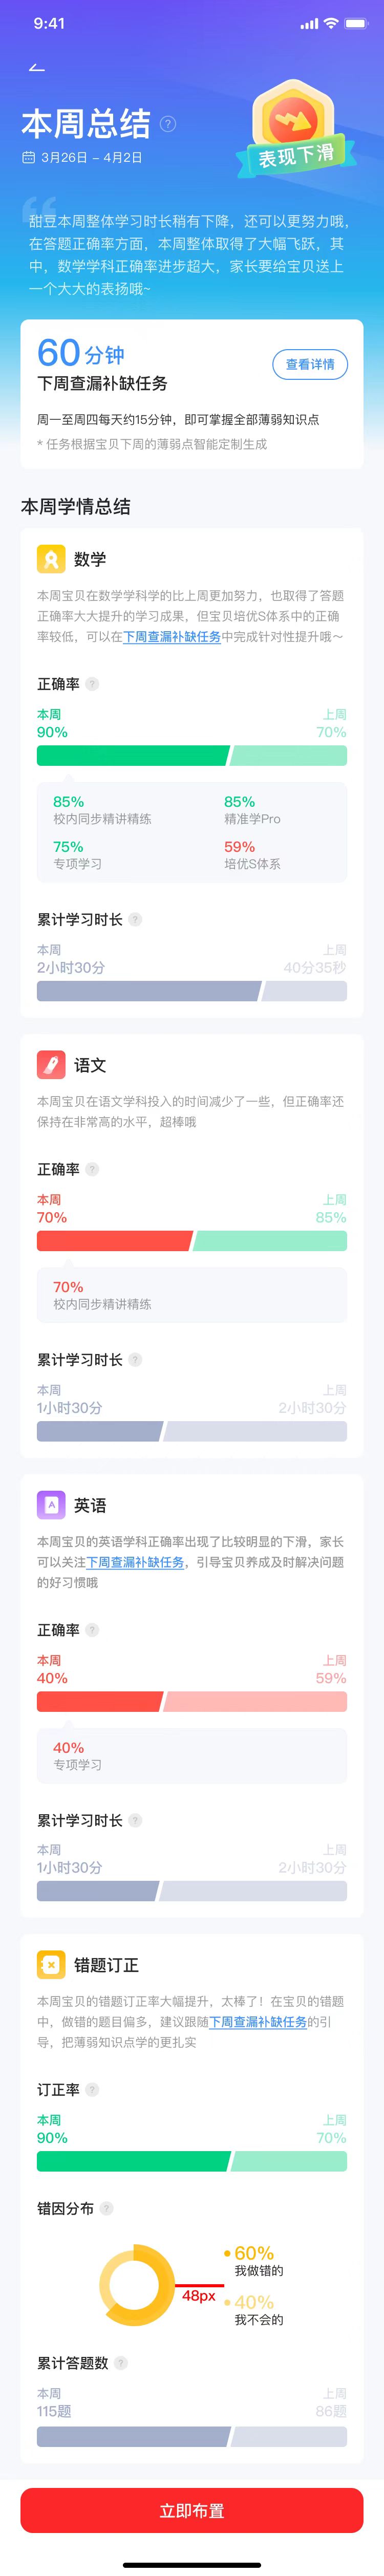The width and height of the screenshot is (384, 2576).
Task: Open 下周查漏补缺任务 link in 数学 section
Action: tap(172, 636)
